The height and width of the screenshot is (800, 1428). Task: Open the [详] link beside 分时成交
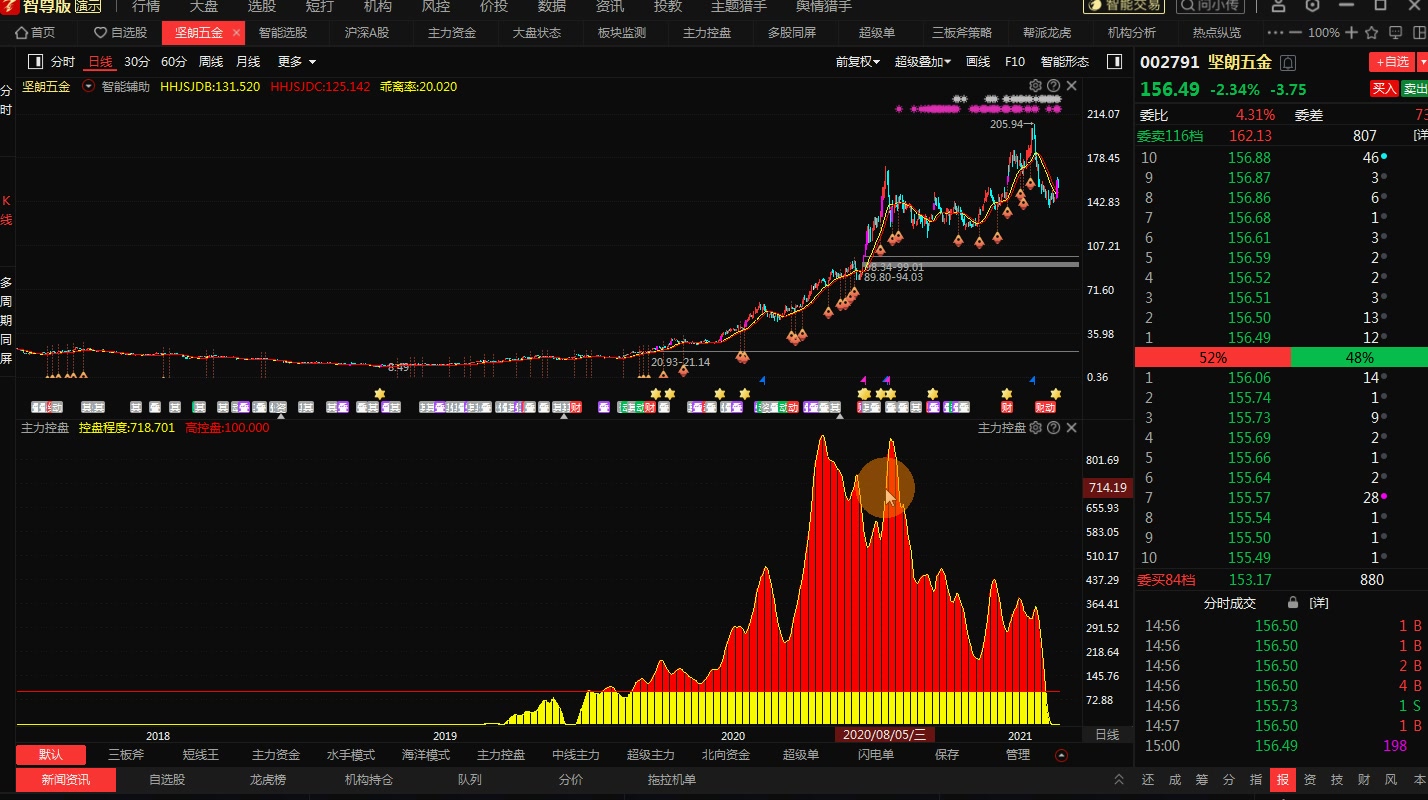tap(1320, 603)
